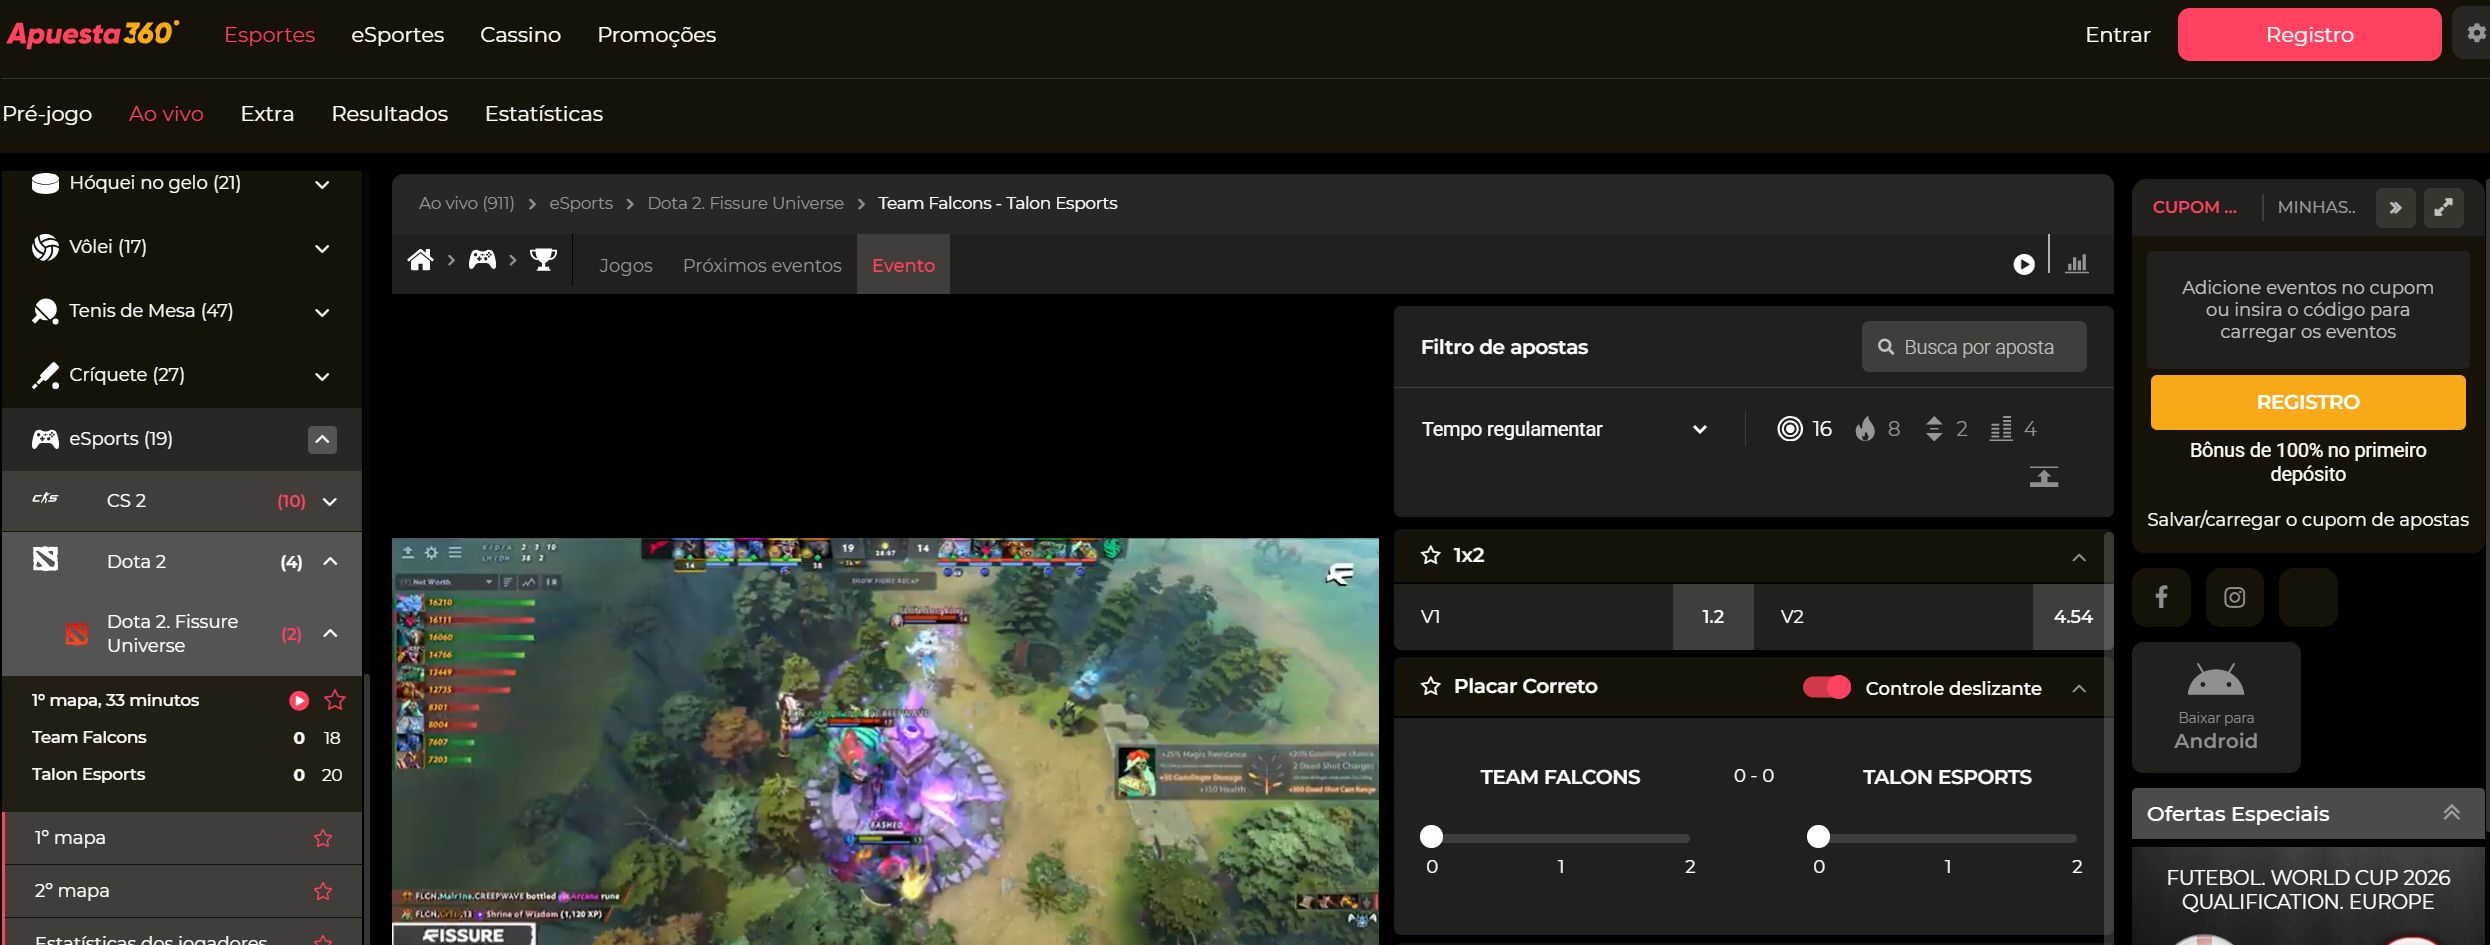Click the collapse-all markets upload-style icon
This screenshot has height=945, width=2490.
click(x=2044, y=477)
